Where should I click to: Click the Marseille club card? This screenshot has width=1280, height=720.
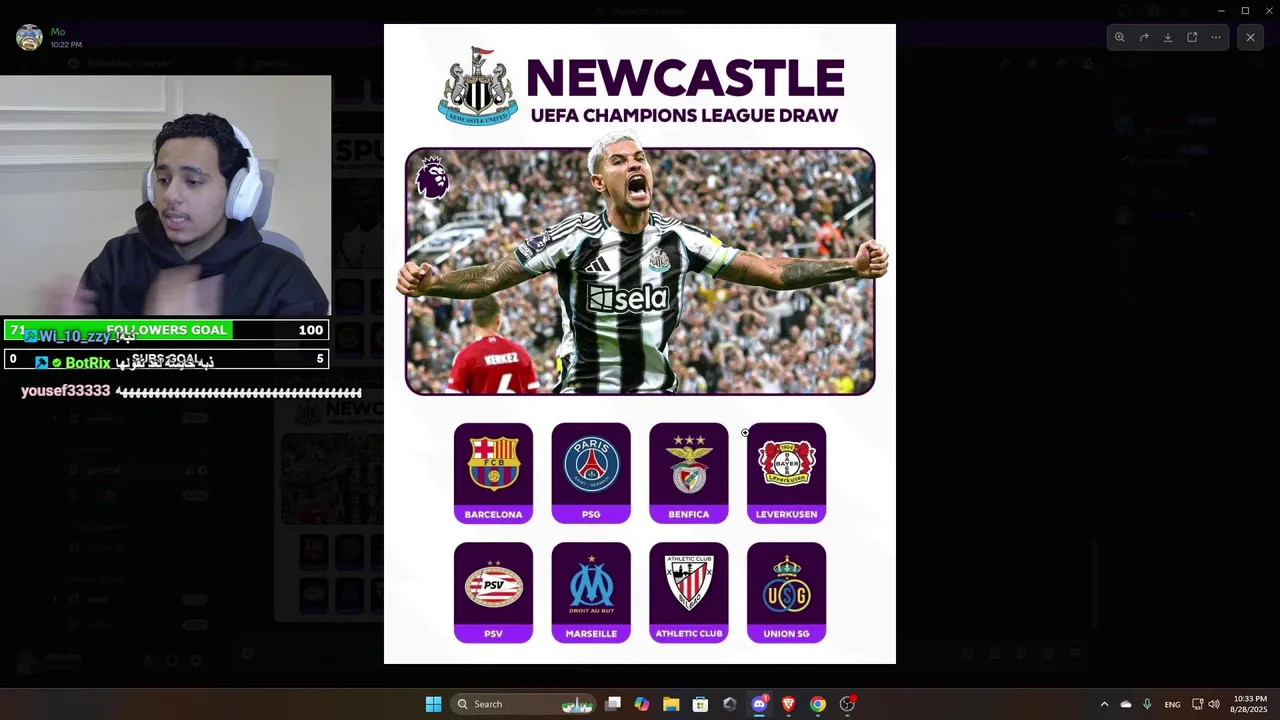(591, 592)
